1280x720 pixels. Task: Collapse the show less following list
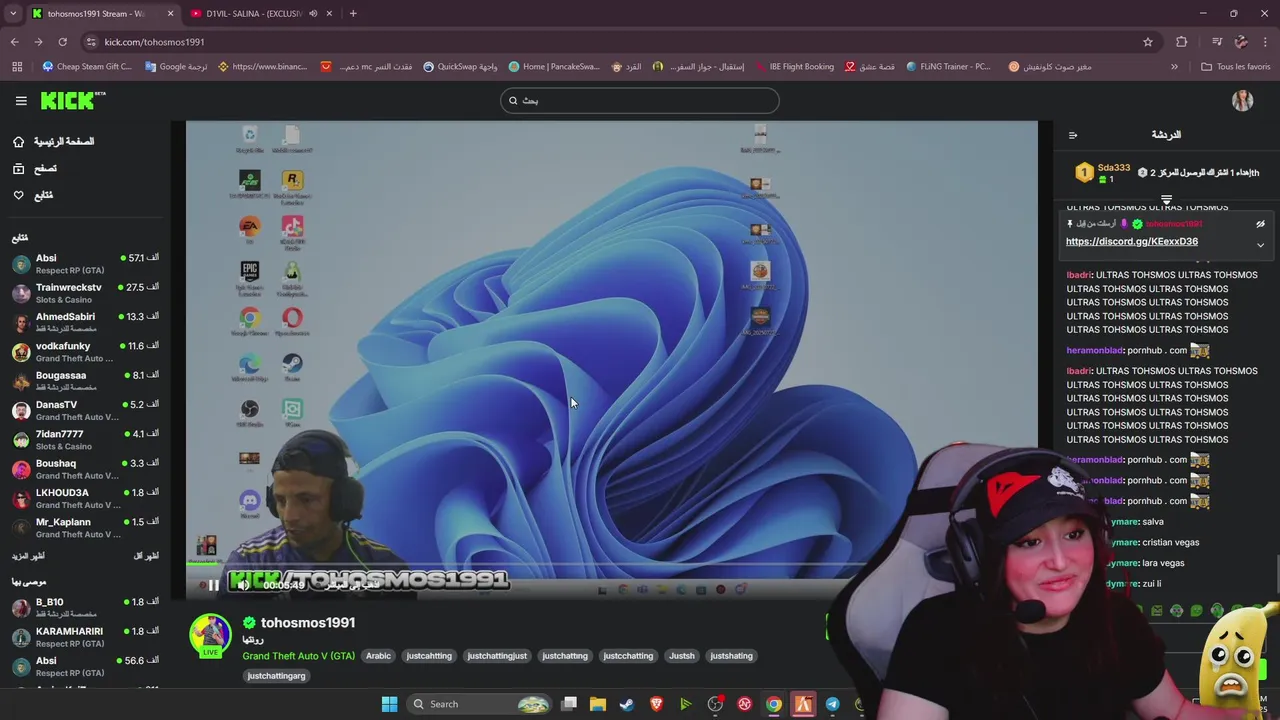click(x=146, y=556)
